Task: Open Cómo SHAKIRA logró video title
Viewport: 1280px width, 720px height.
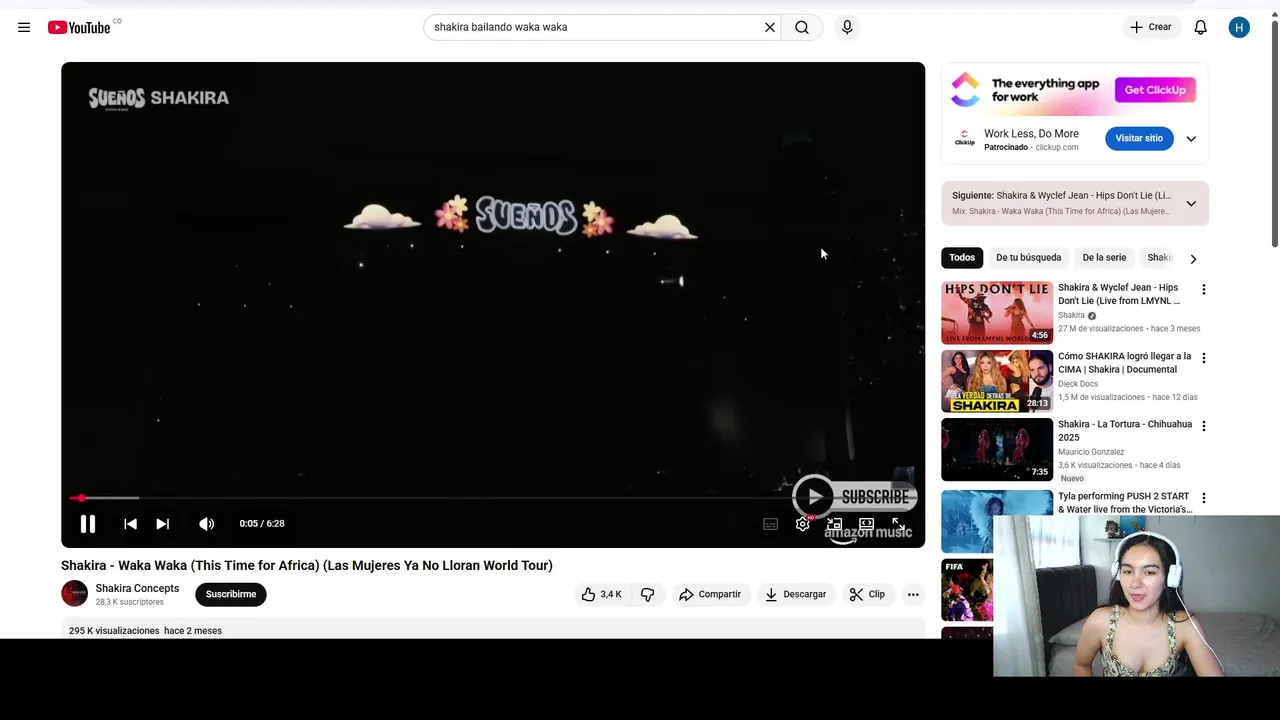Action: click(x=1125, y=362)
